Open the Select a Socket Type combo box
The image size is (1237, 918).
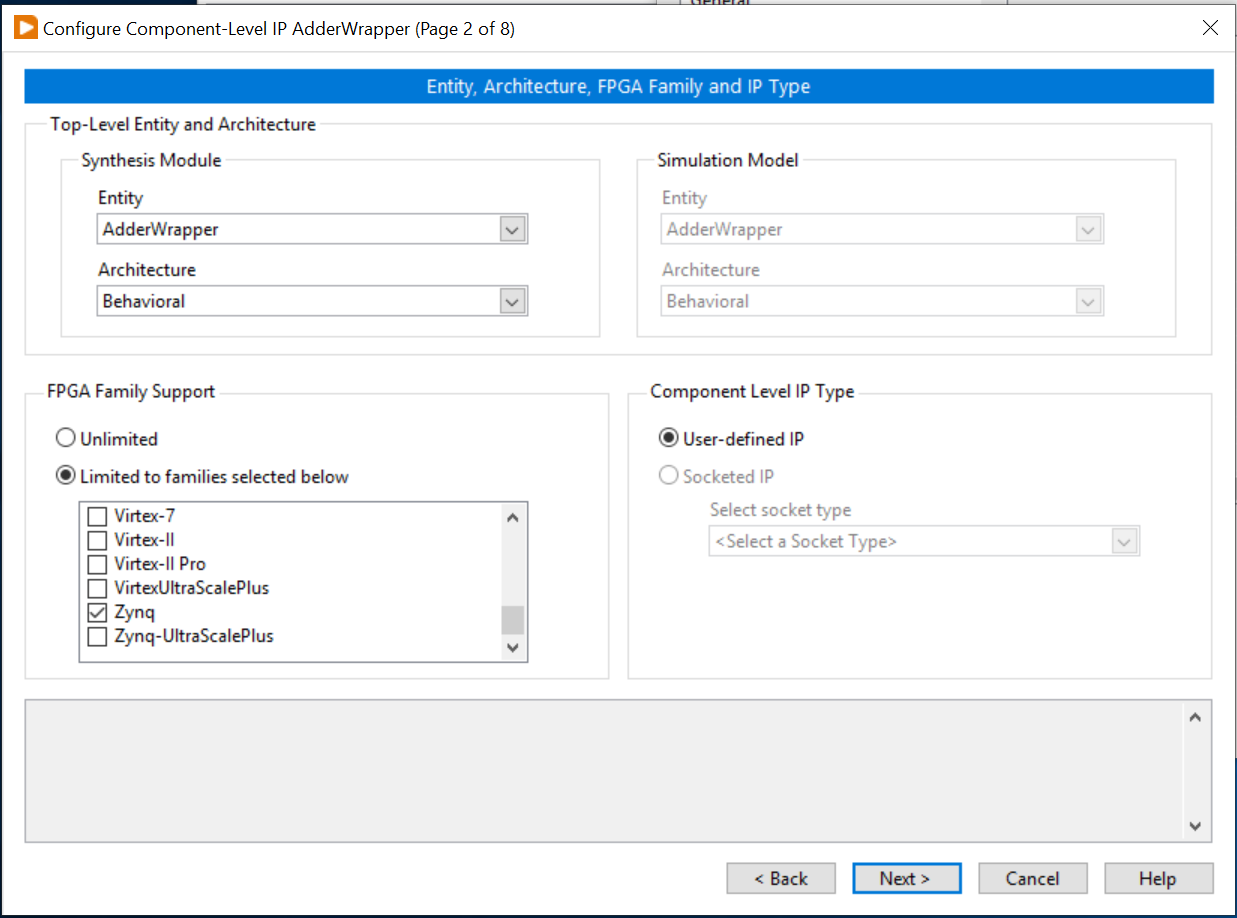[1127, 540]
